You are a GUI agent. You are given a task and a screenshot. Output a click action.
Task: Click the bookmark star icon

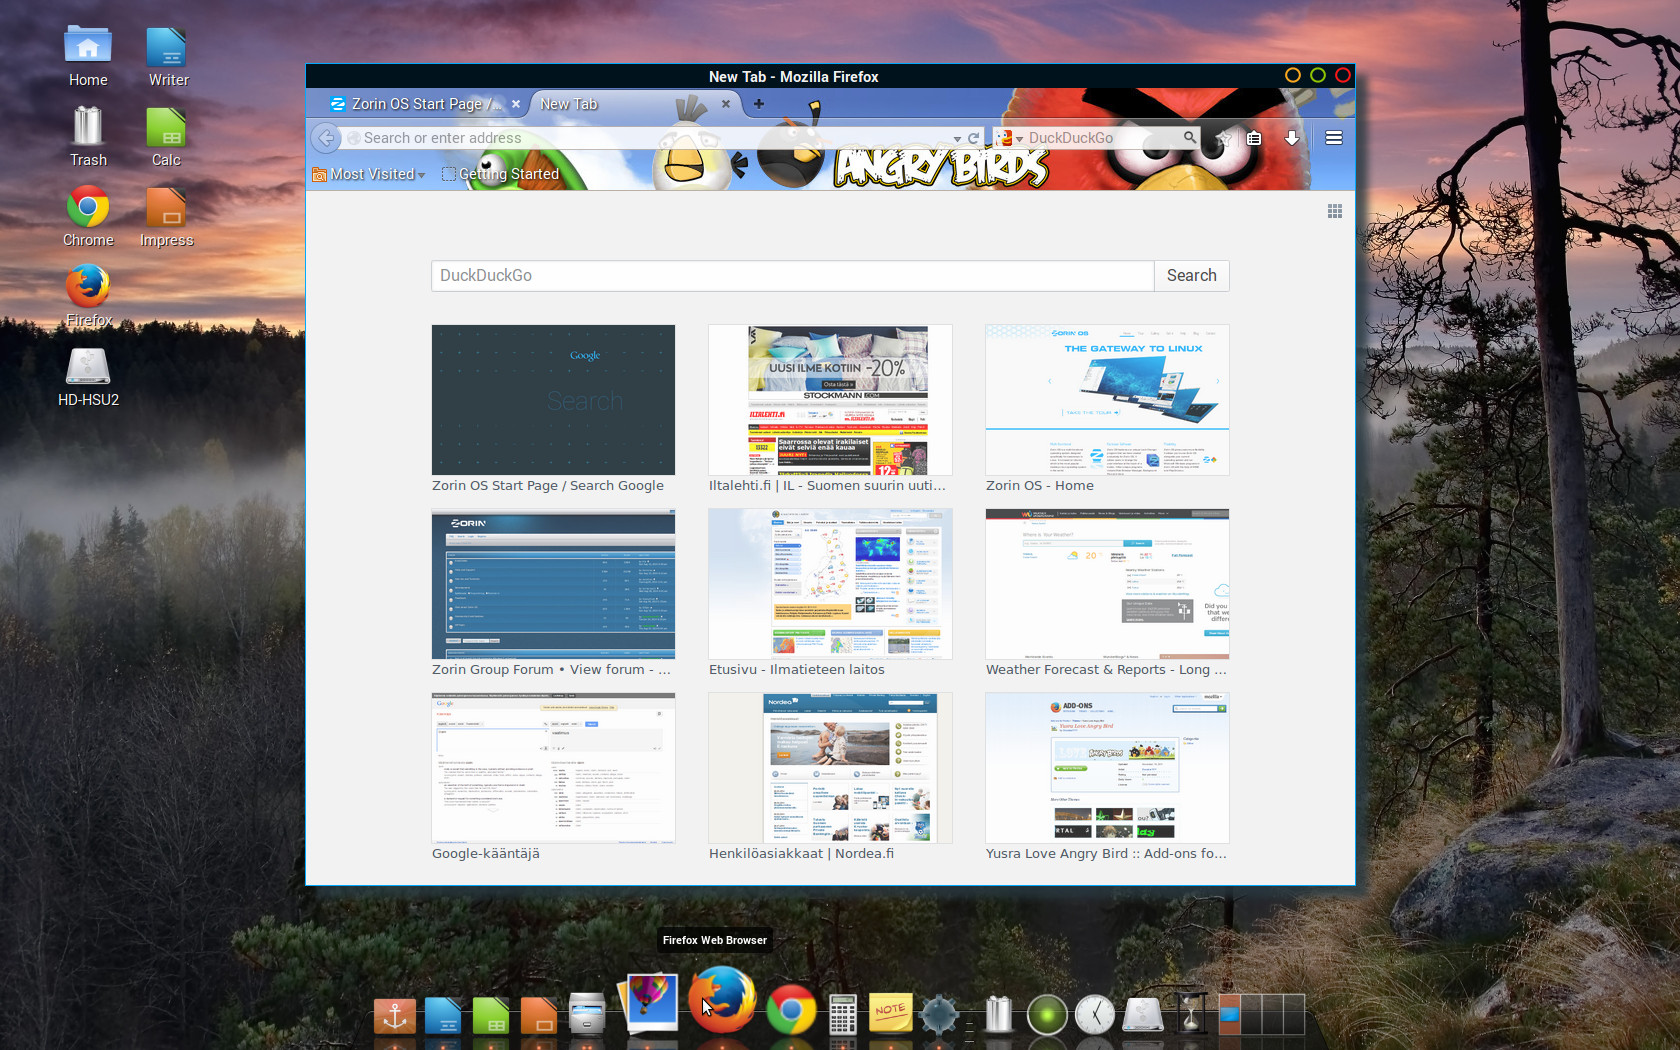coord(1223,138)
